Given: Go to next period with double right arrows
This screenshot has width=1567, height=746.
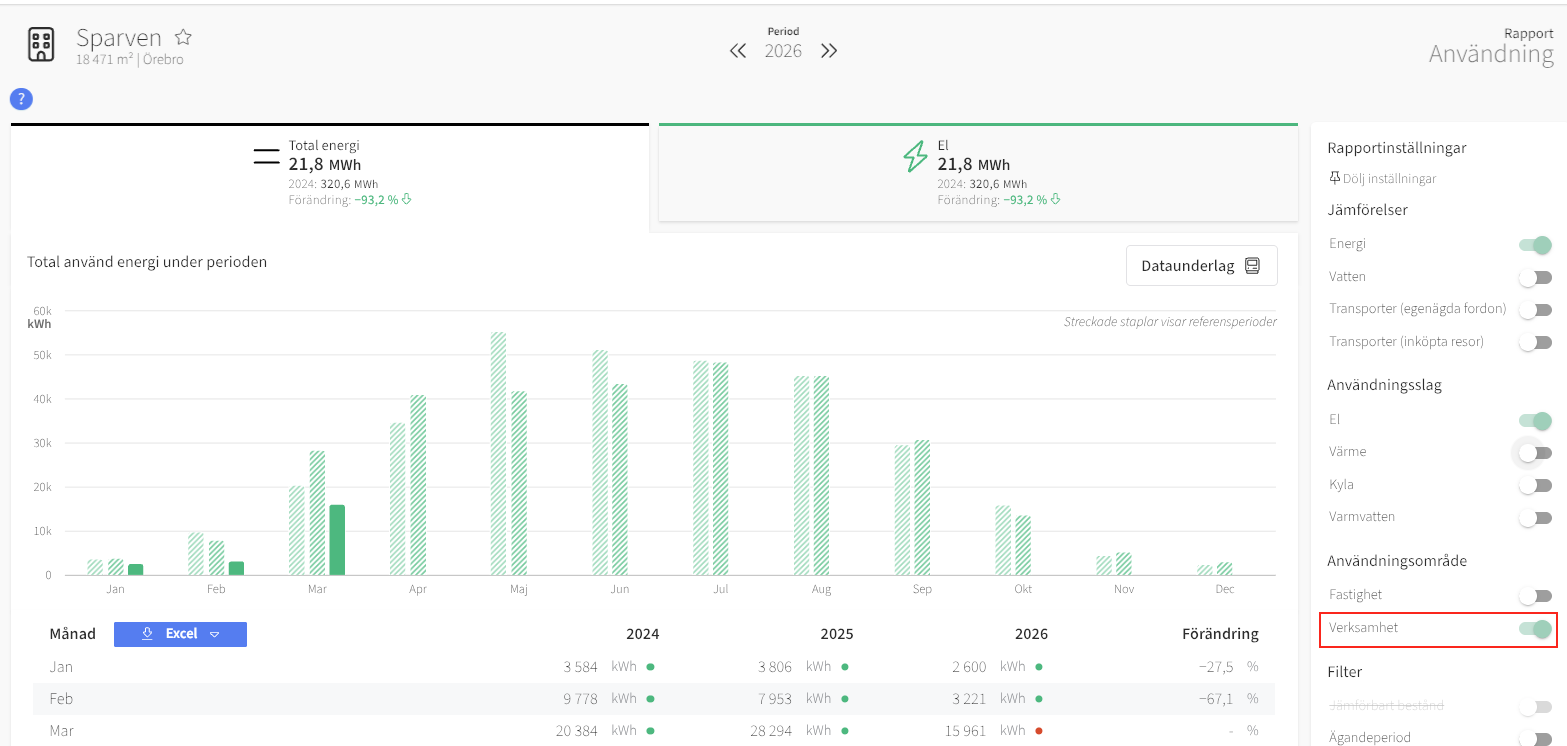Looking at the screenshot, I should point(829,51).
